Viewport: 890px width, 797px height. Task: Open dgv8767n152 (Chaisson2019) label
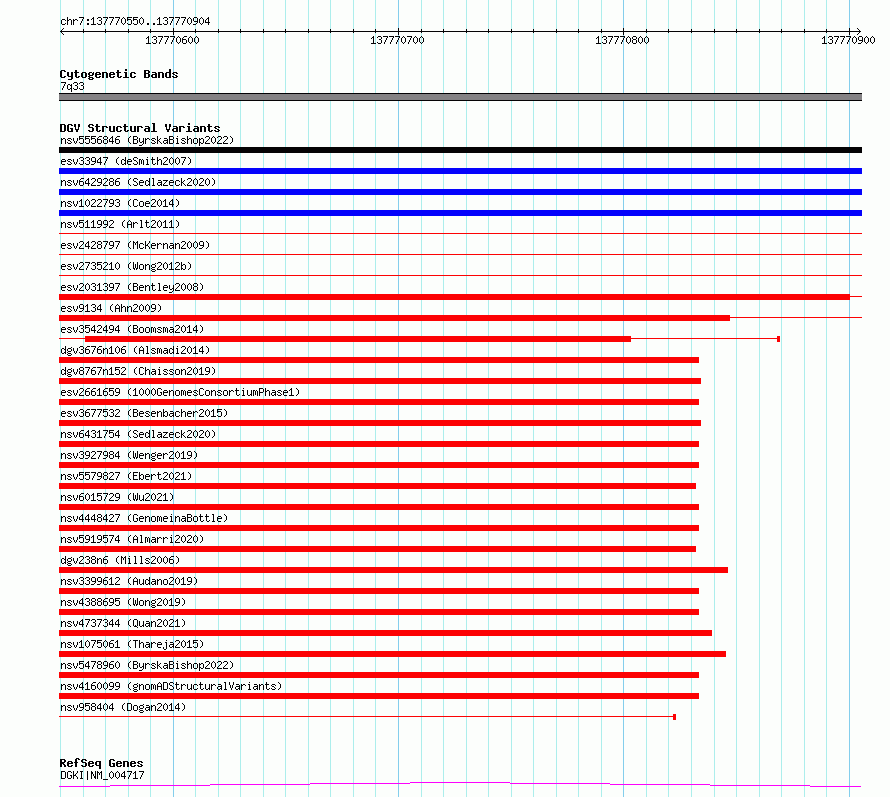pos(138,371)
